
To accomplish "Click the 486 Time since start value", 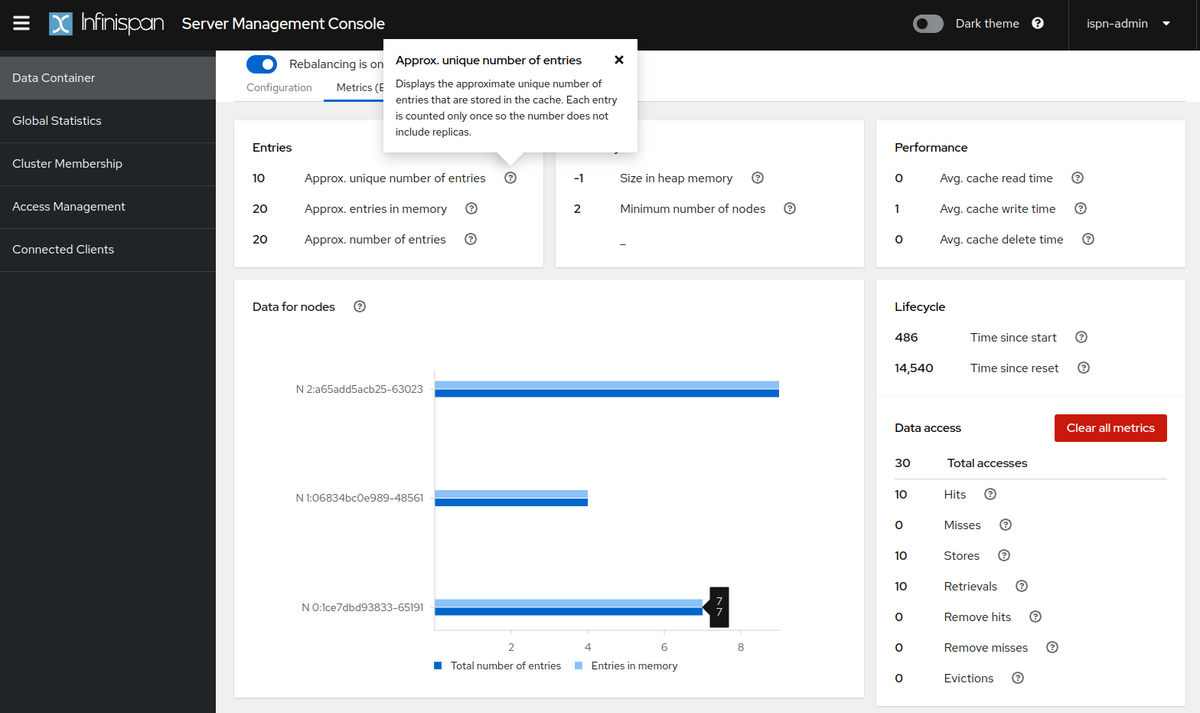I will click(906, 338).
